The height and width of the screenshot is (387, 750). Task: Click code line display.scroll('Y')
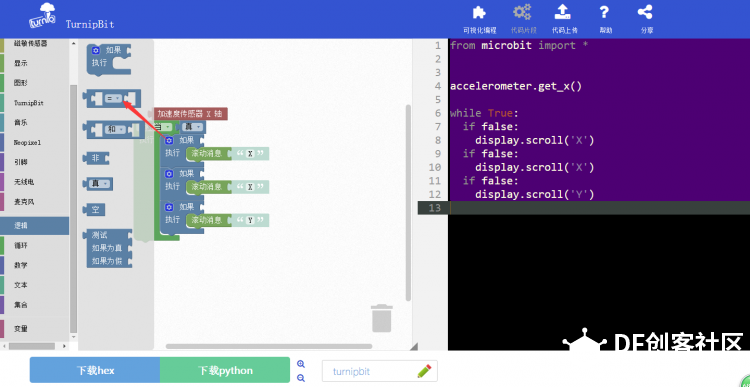coord(534,195)
